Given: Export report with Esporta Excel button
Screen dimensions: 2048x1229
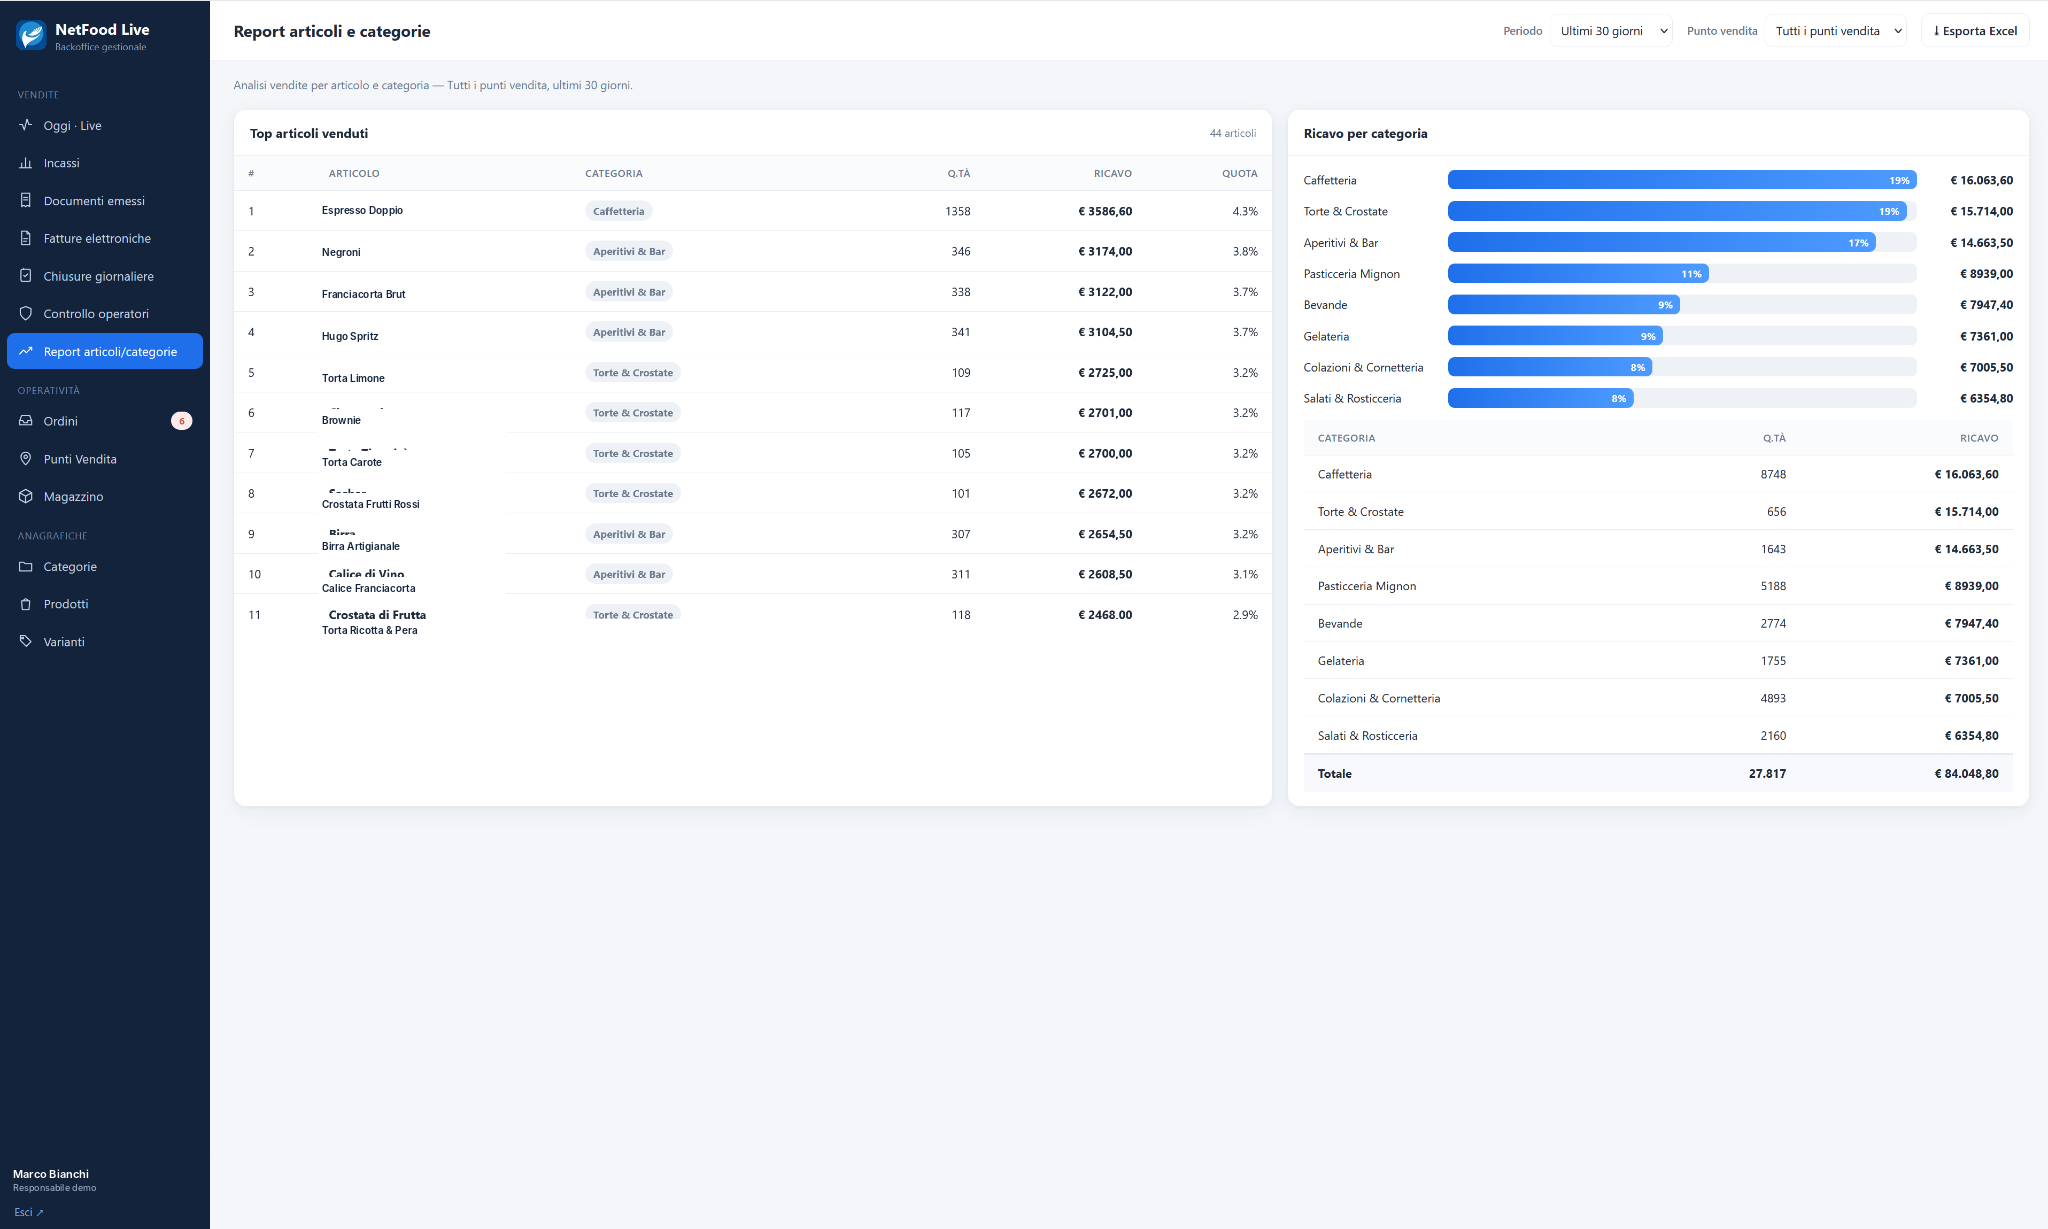Looking at the screenshot, I should point(1975,31).
